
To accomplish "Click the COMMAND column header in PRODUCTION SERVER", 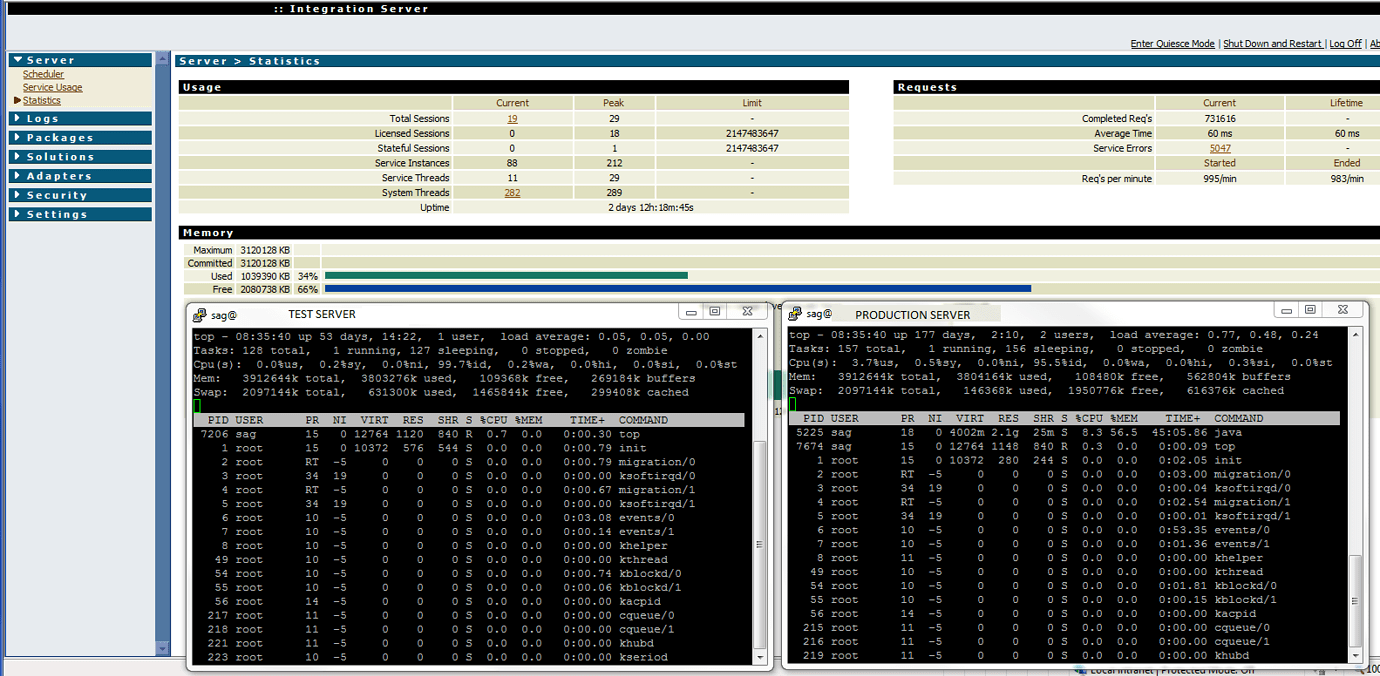I will click(x=1239, y=419).
